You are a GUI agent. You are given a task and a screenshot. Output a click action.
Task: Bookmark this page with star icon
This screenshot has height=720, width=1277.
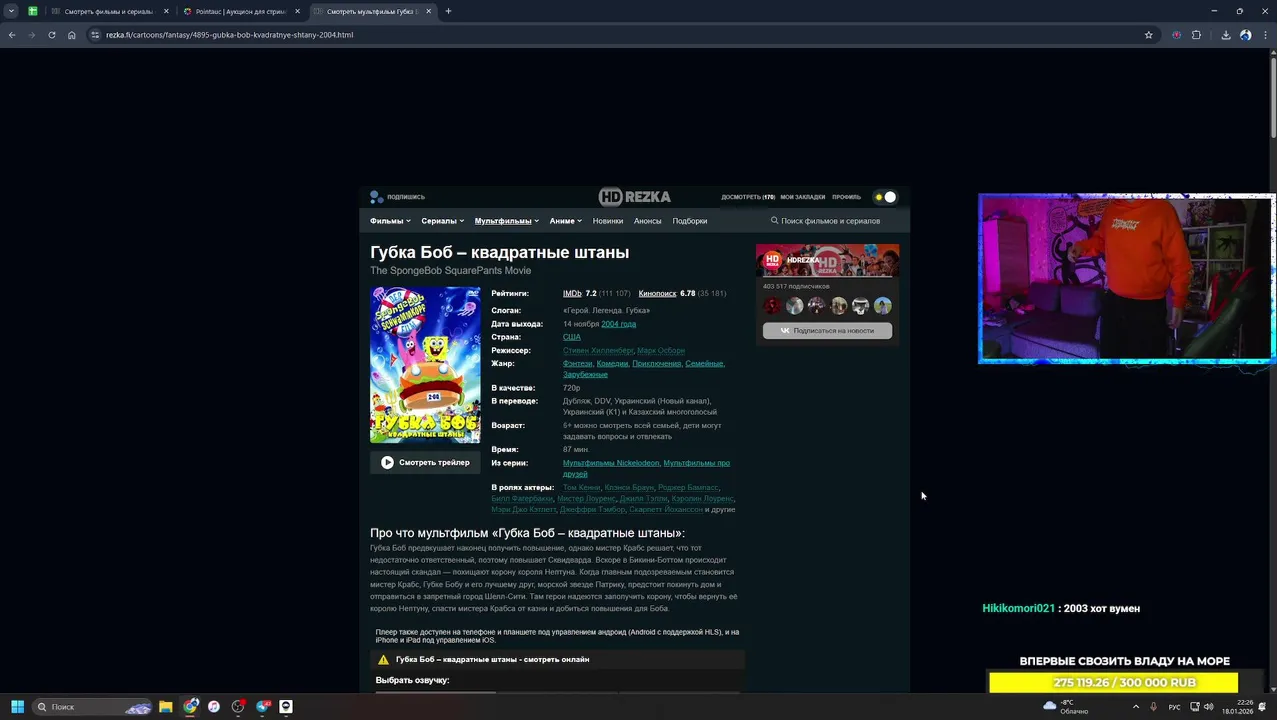coord(1148,35)
